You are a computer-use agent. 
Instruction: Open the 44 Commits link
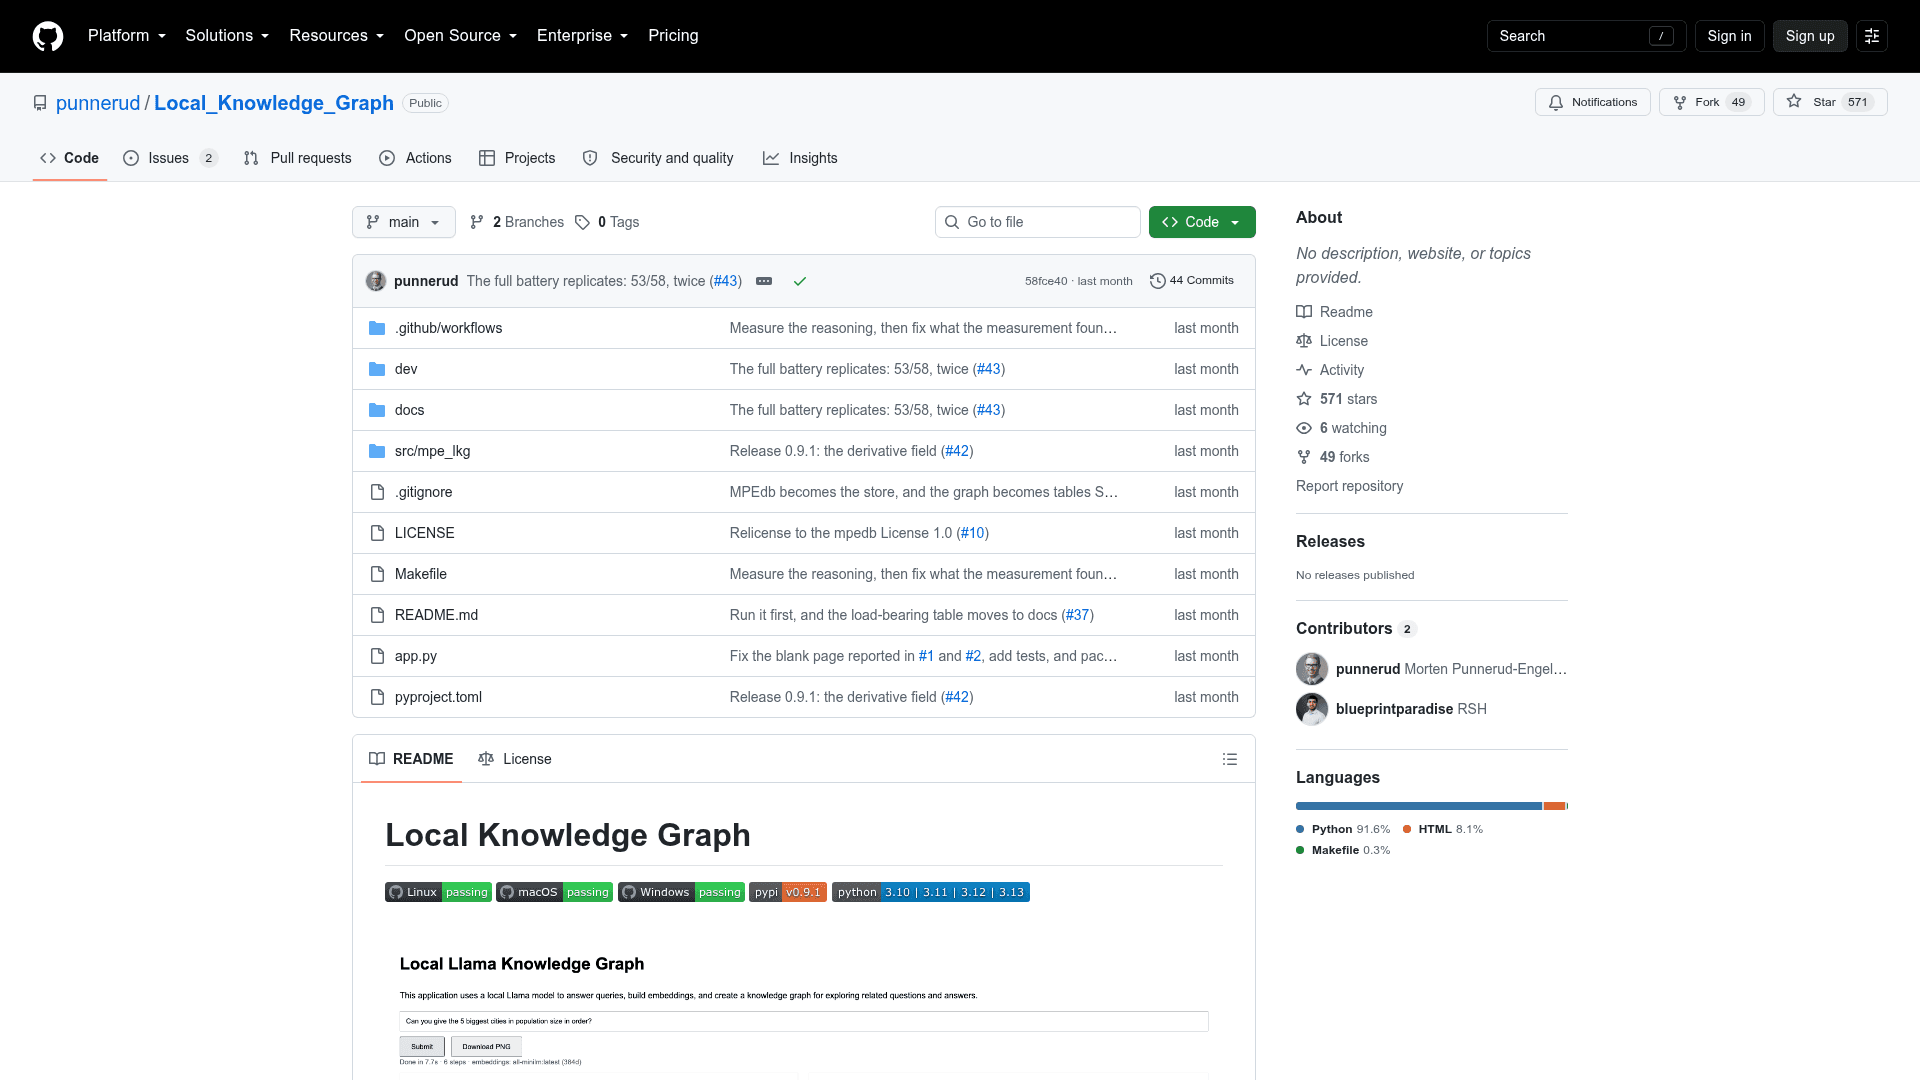coord(1192,281)
